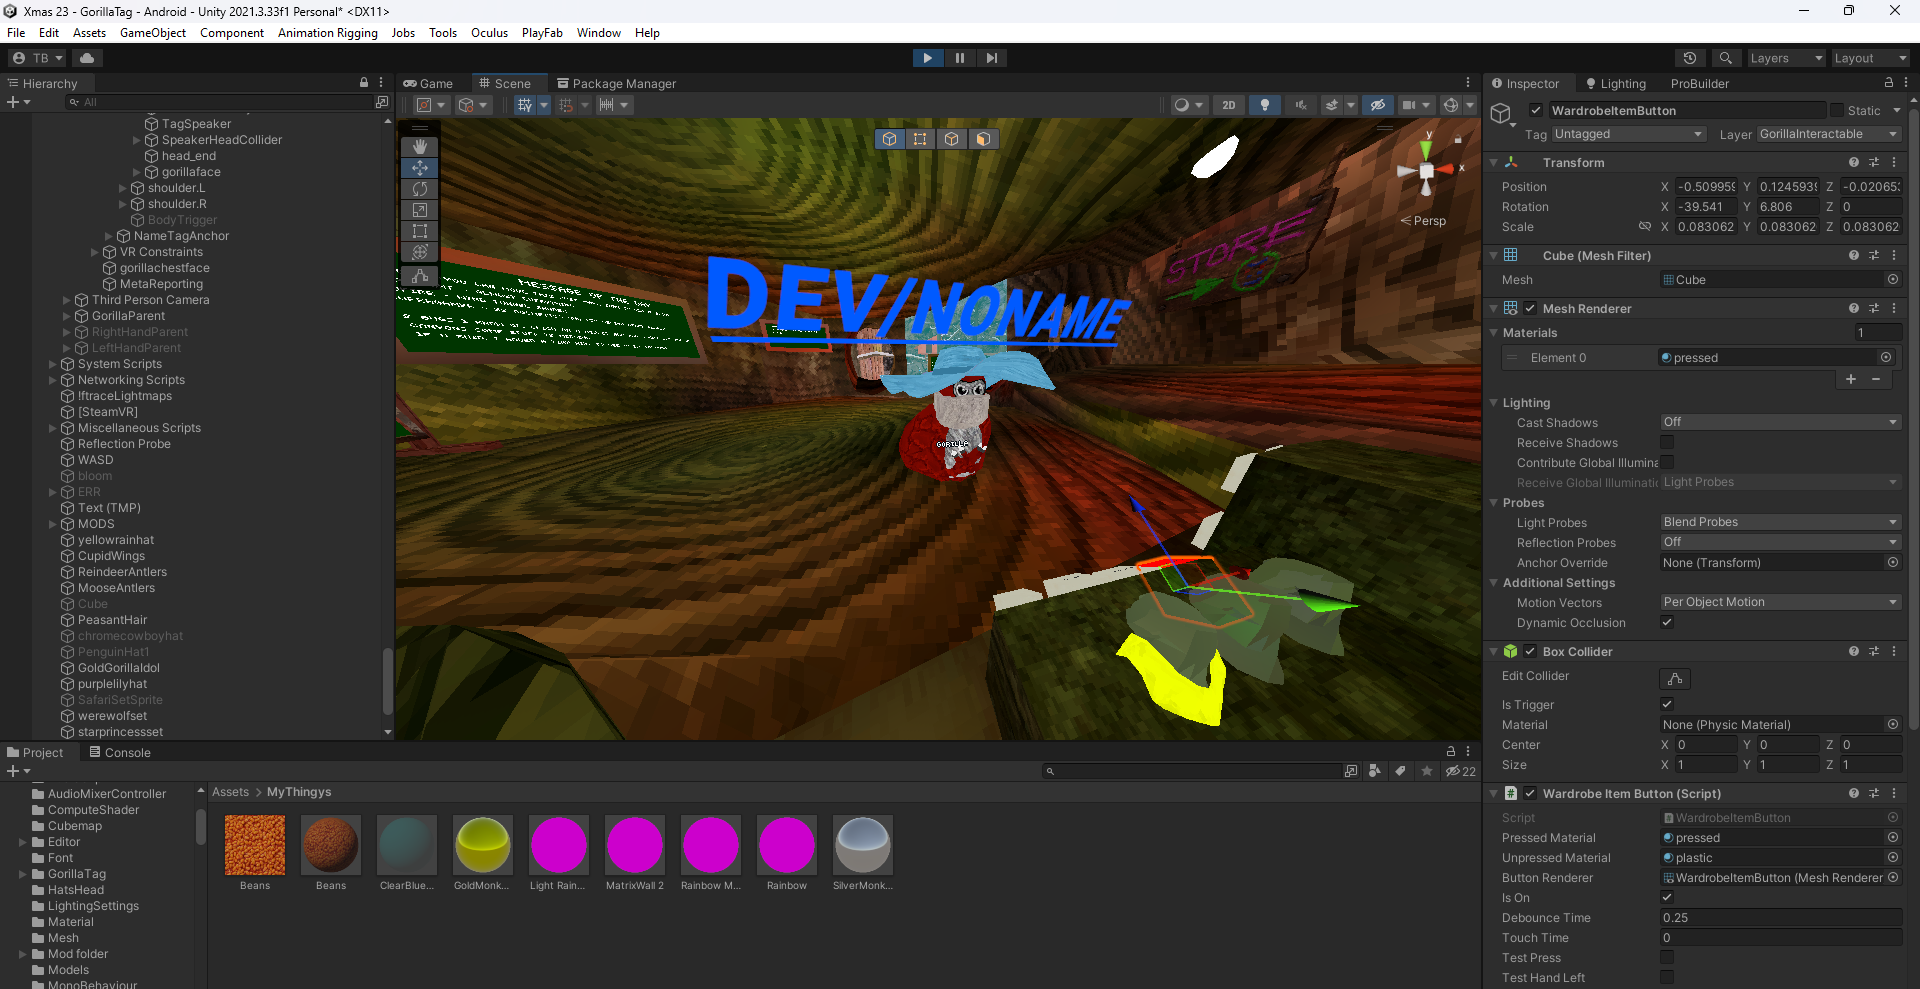The height and width of the screenshot is (989, 1920).
Task: Click the Pause button
Action: pyautogui.click(x=960, y=58)
